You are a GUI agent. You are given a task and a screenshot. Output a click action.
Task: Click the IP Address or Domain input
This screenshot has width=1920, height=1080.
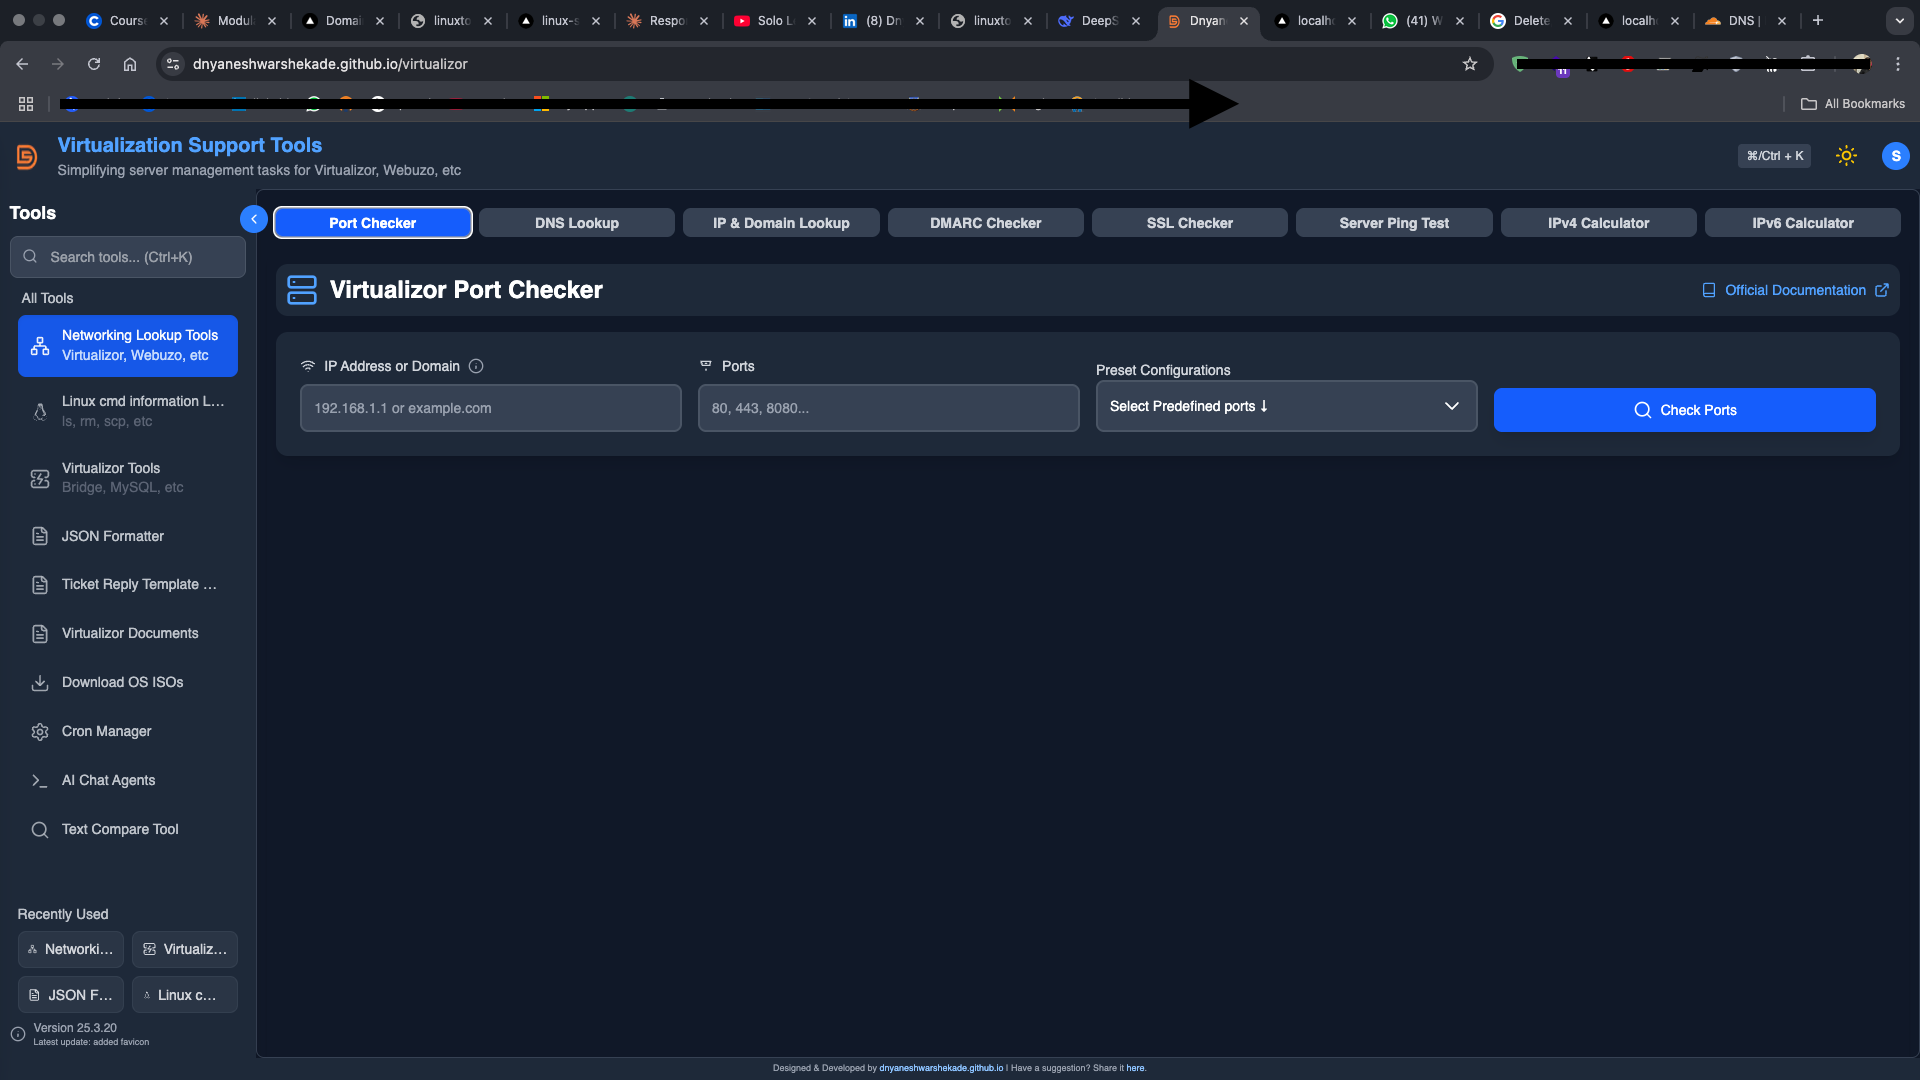[491, 408]
